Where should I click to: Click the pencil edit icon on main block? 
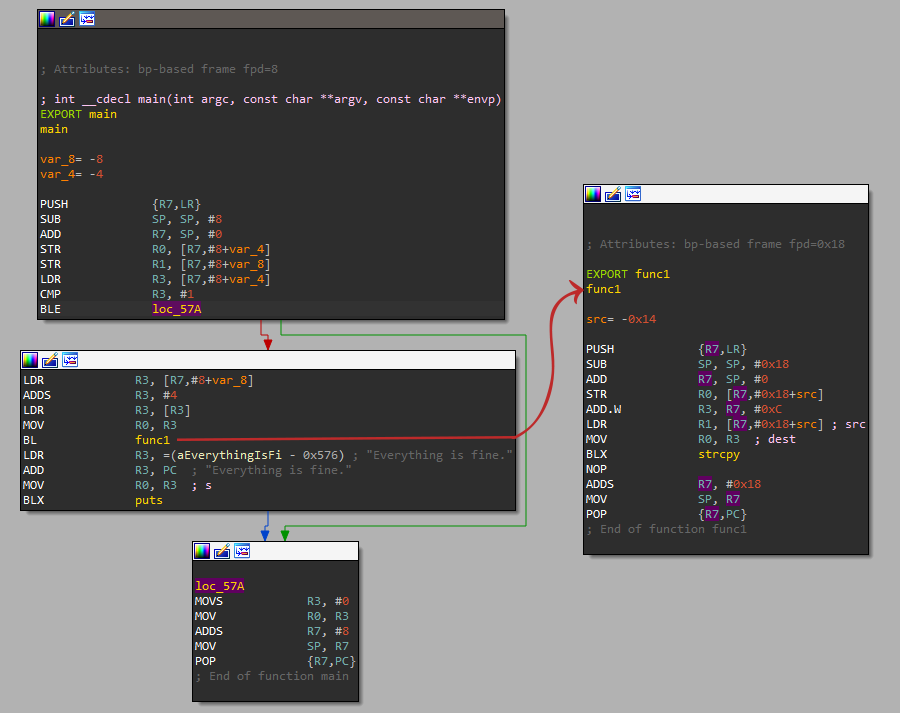(x=67, y=19)
